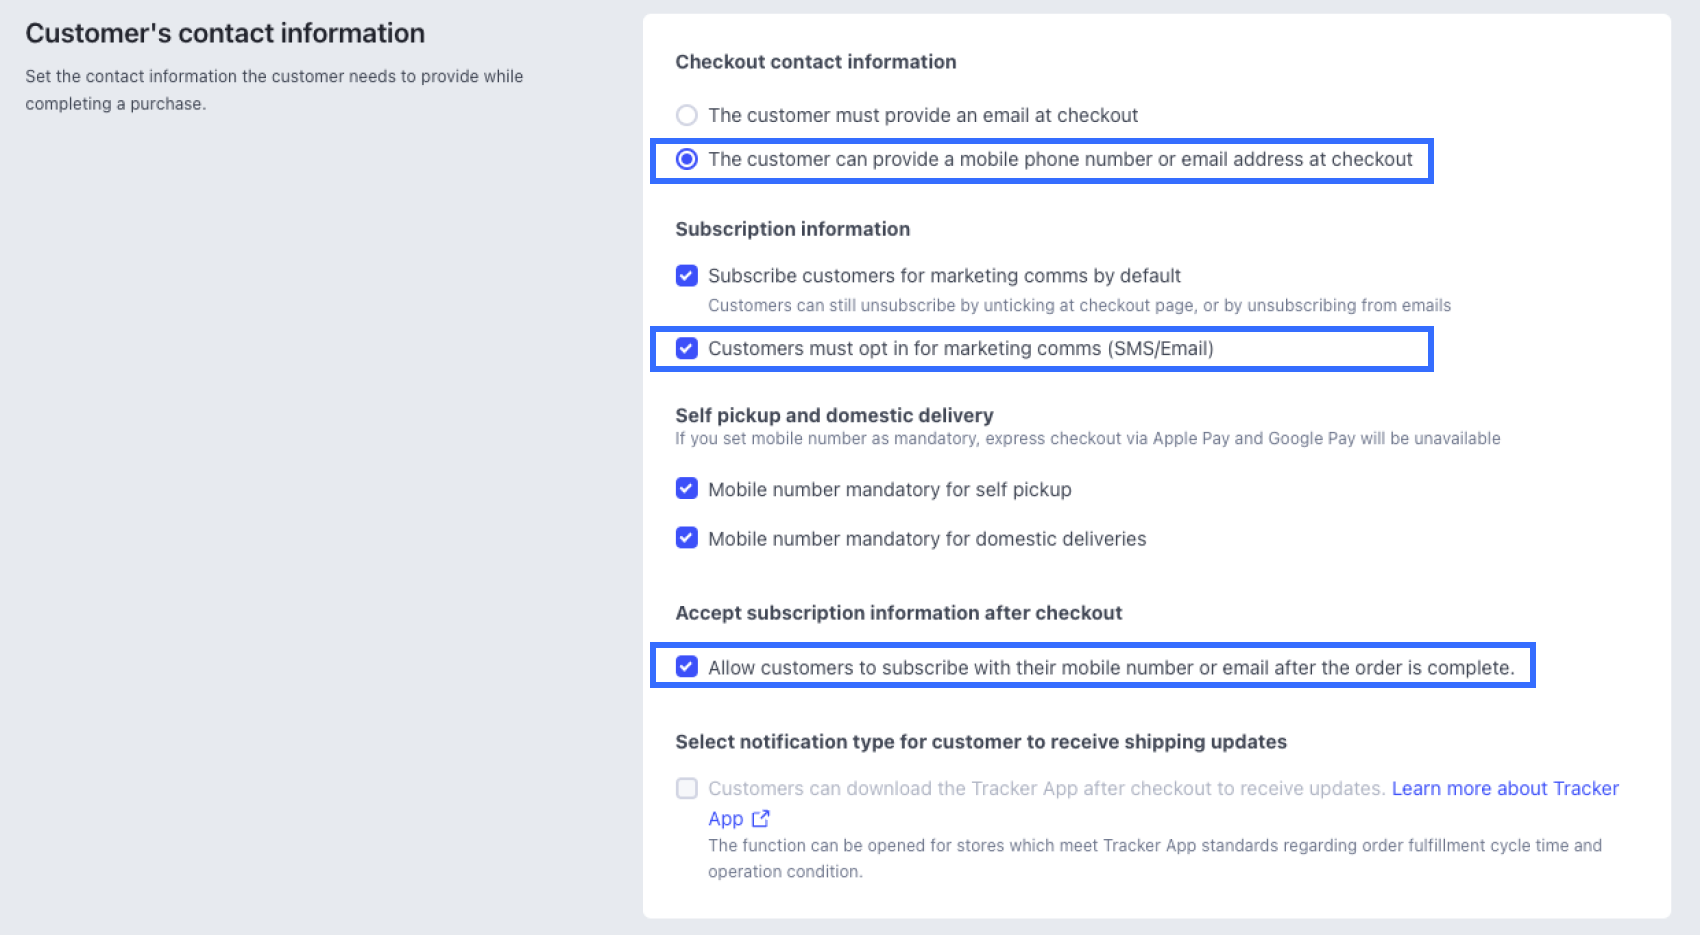The height and width of the screenshot is (935, 1700).
Task: Click the 'Customer's contact information' page heading
Action: click(225, 33)
